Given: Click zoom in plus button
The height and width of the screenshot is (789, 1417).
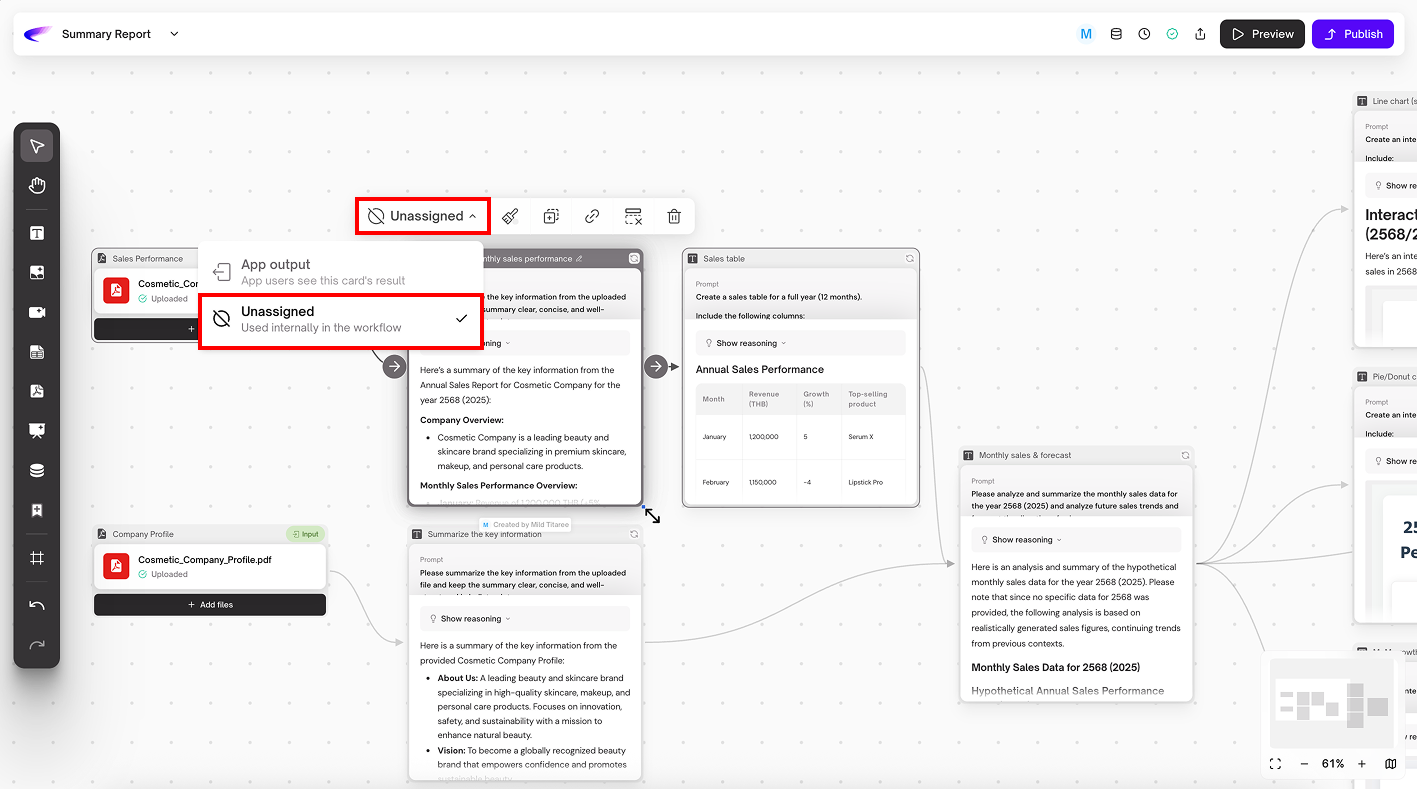Looking at the screenshot, I should 1361,764.
